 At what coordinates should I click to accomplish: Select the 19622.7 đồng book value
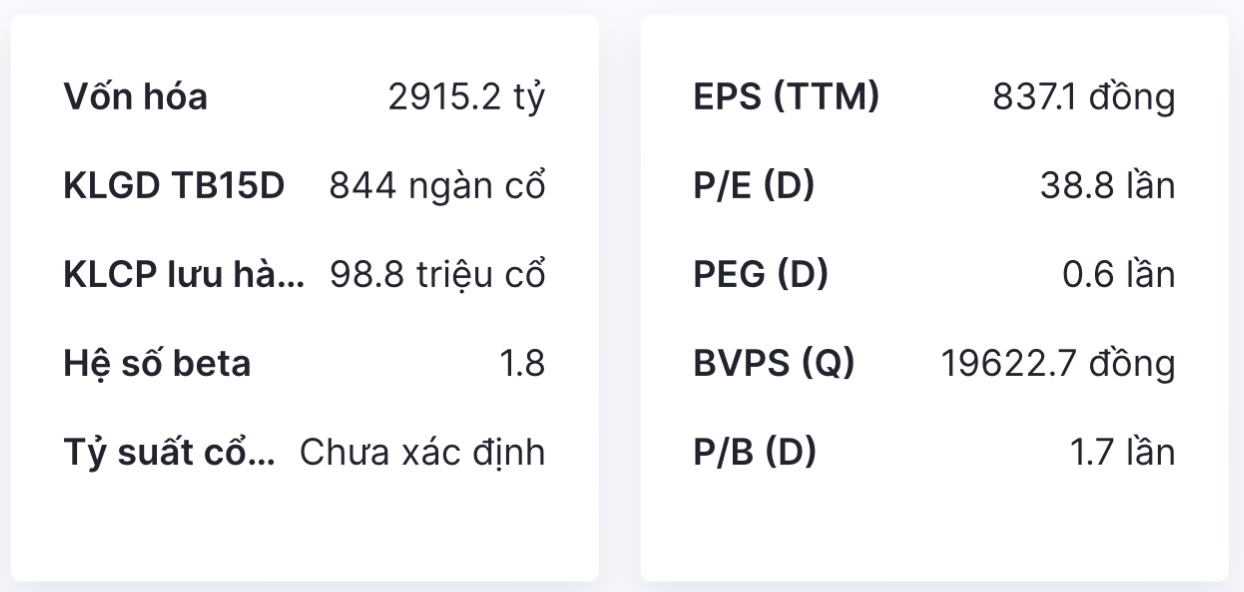tap(1057, 364)
